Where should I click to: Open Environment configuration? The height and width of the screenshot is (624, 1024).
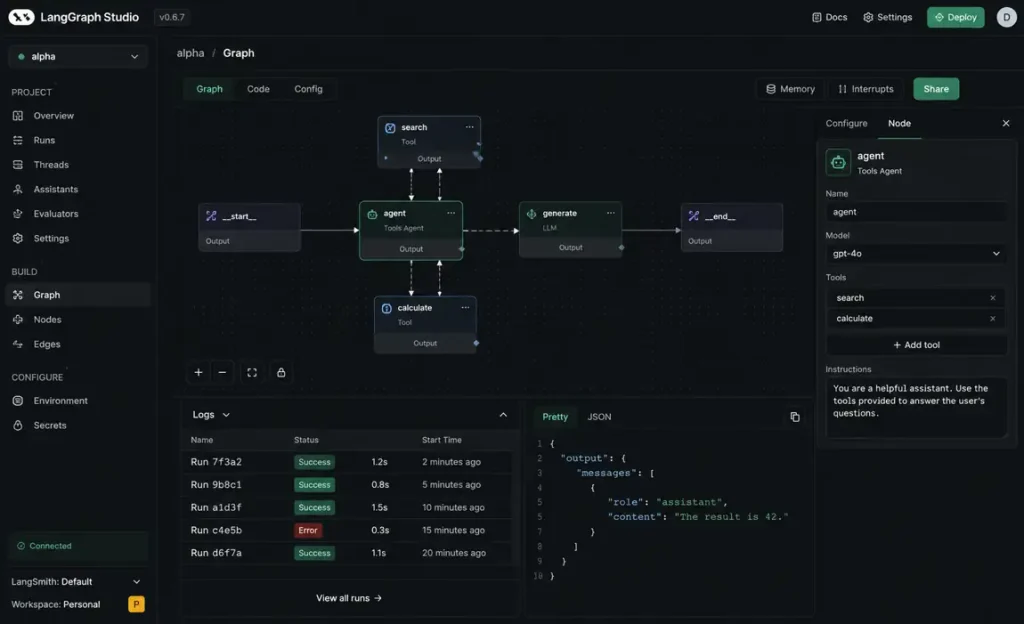coord(60,401)
